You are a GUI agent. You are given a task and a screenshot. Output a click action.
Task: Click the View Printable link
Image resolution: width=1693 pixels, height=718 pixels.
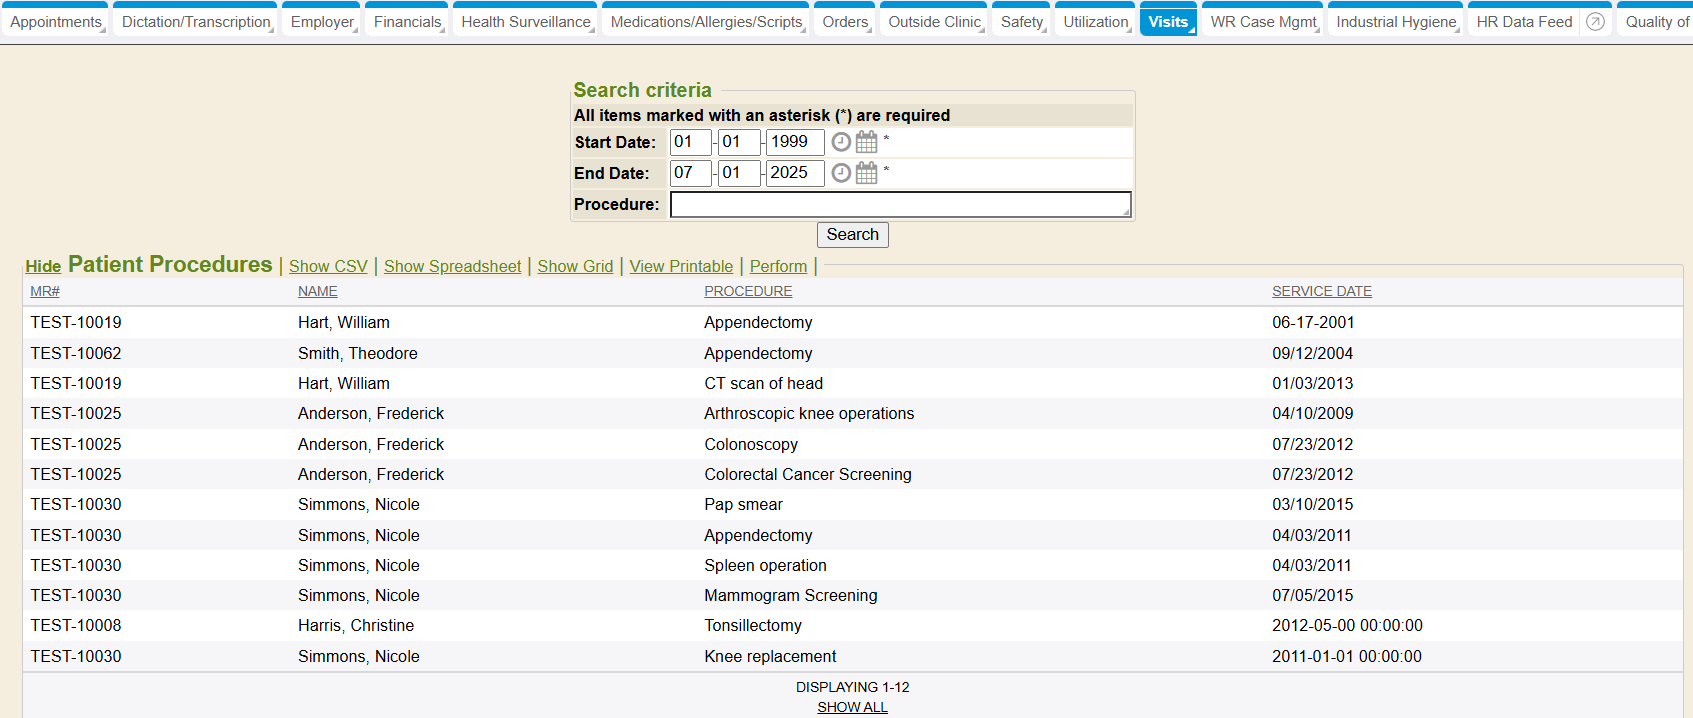[x=681, y=266]
